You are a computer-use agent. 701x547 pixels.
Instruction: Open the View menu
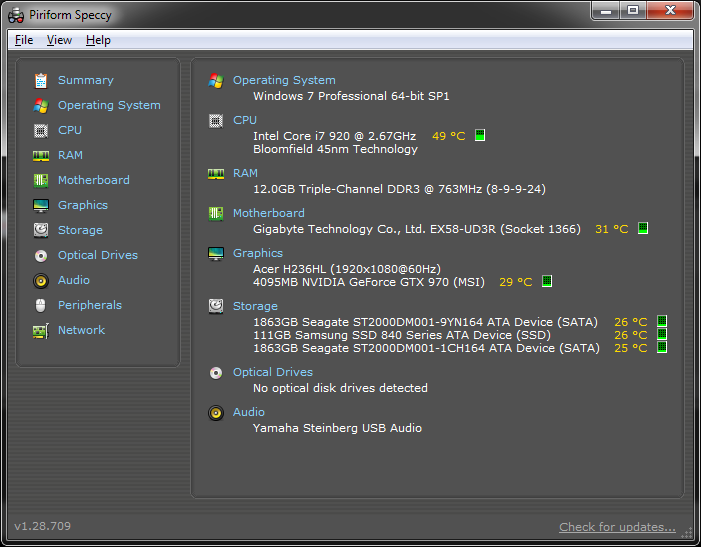(59, 40)
